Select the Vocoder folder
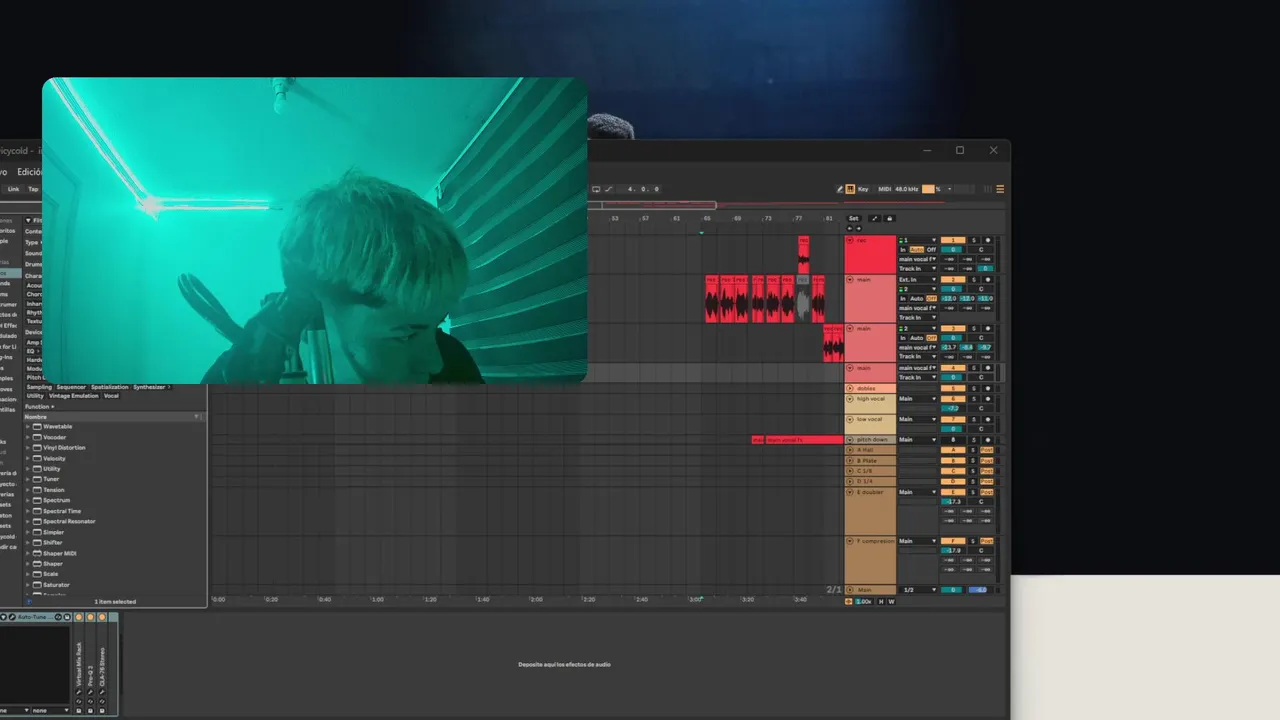This screenshot has height=720, width=1280. tap(56, 437)
